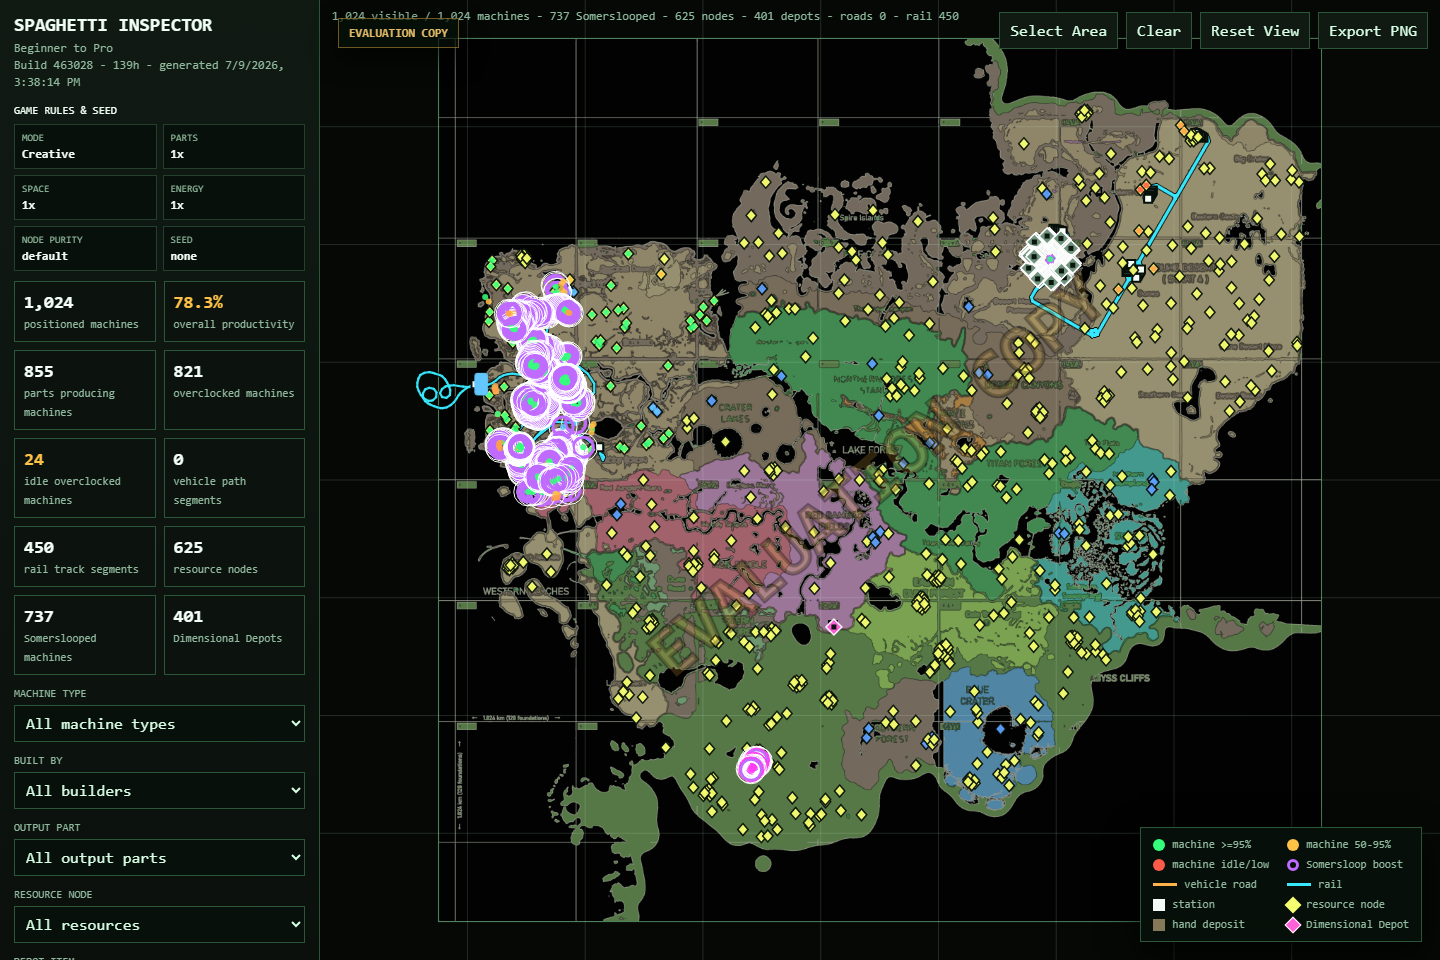The height and width of the screenshot is (960, 1440).
Task: Click the Mode Creative rule card
Action: (85, 146)
